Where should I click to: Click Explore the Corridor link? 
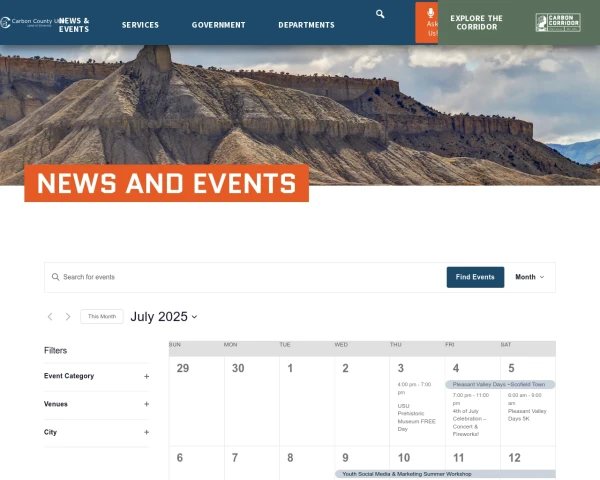(x=476, y=23)
